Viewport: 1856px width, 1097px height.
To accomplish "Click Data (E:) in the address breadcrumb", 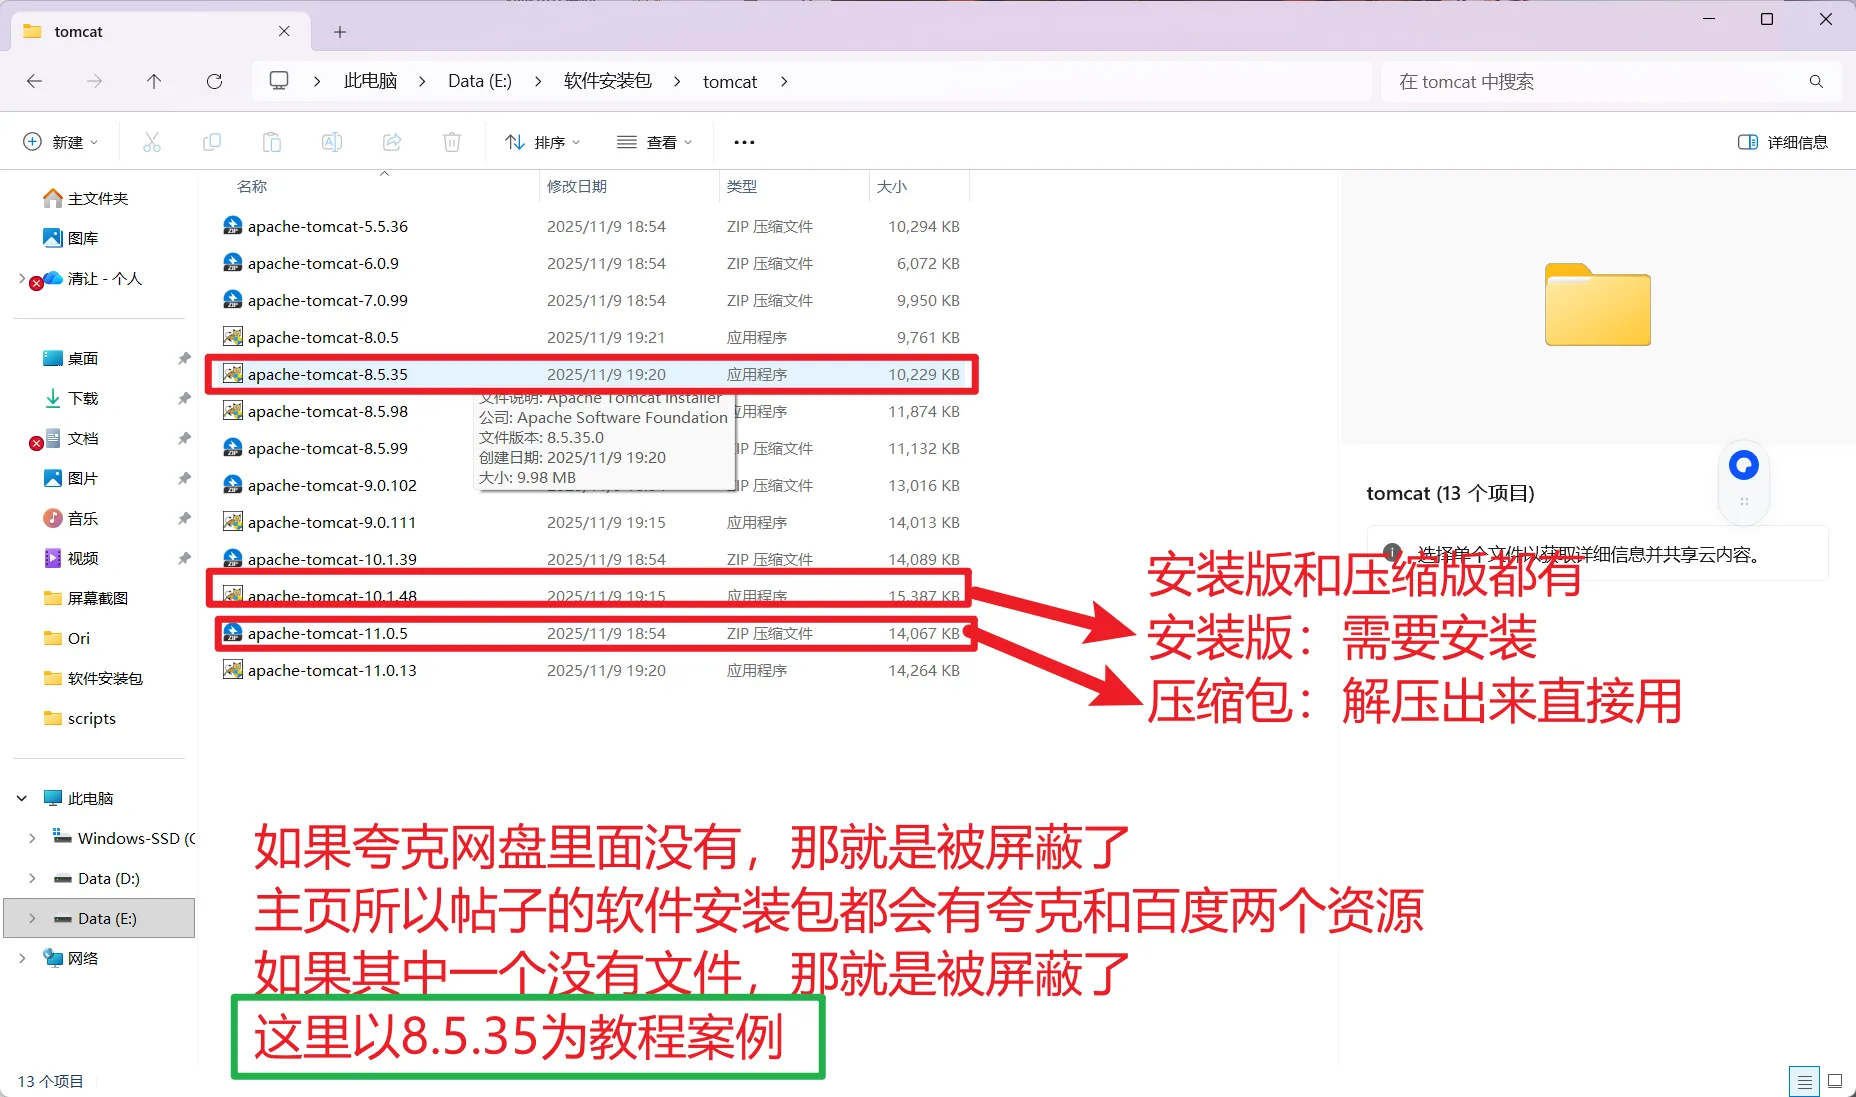I will pyautogui.click(x=480, y=81).
